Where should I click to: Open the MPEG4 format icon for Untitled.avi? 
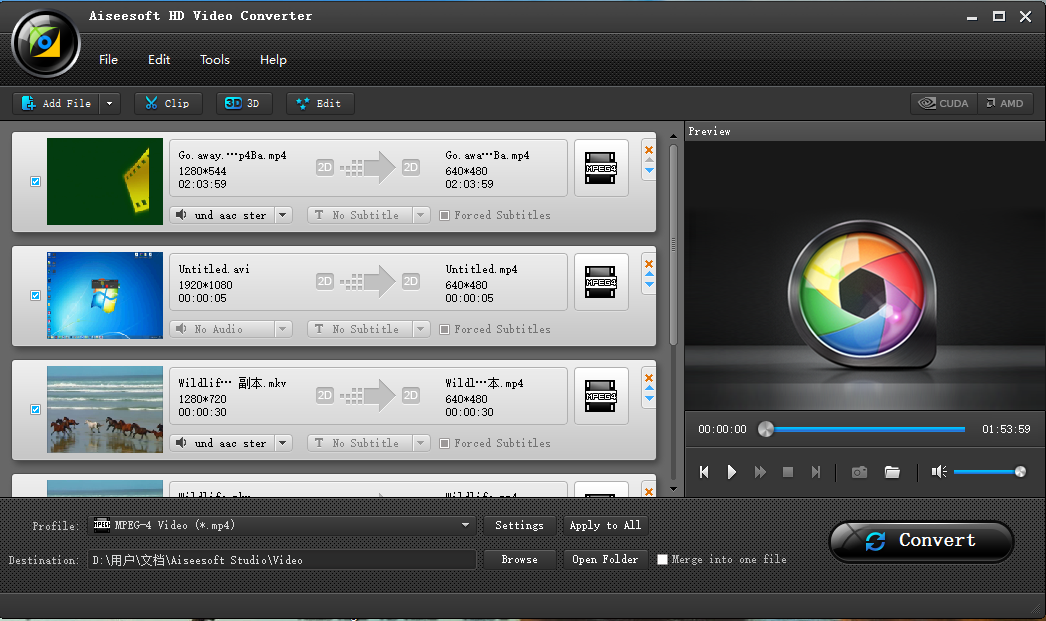point(600,282)
